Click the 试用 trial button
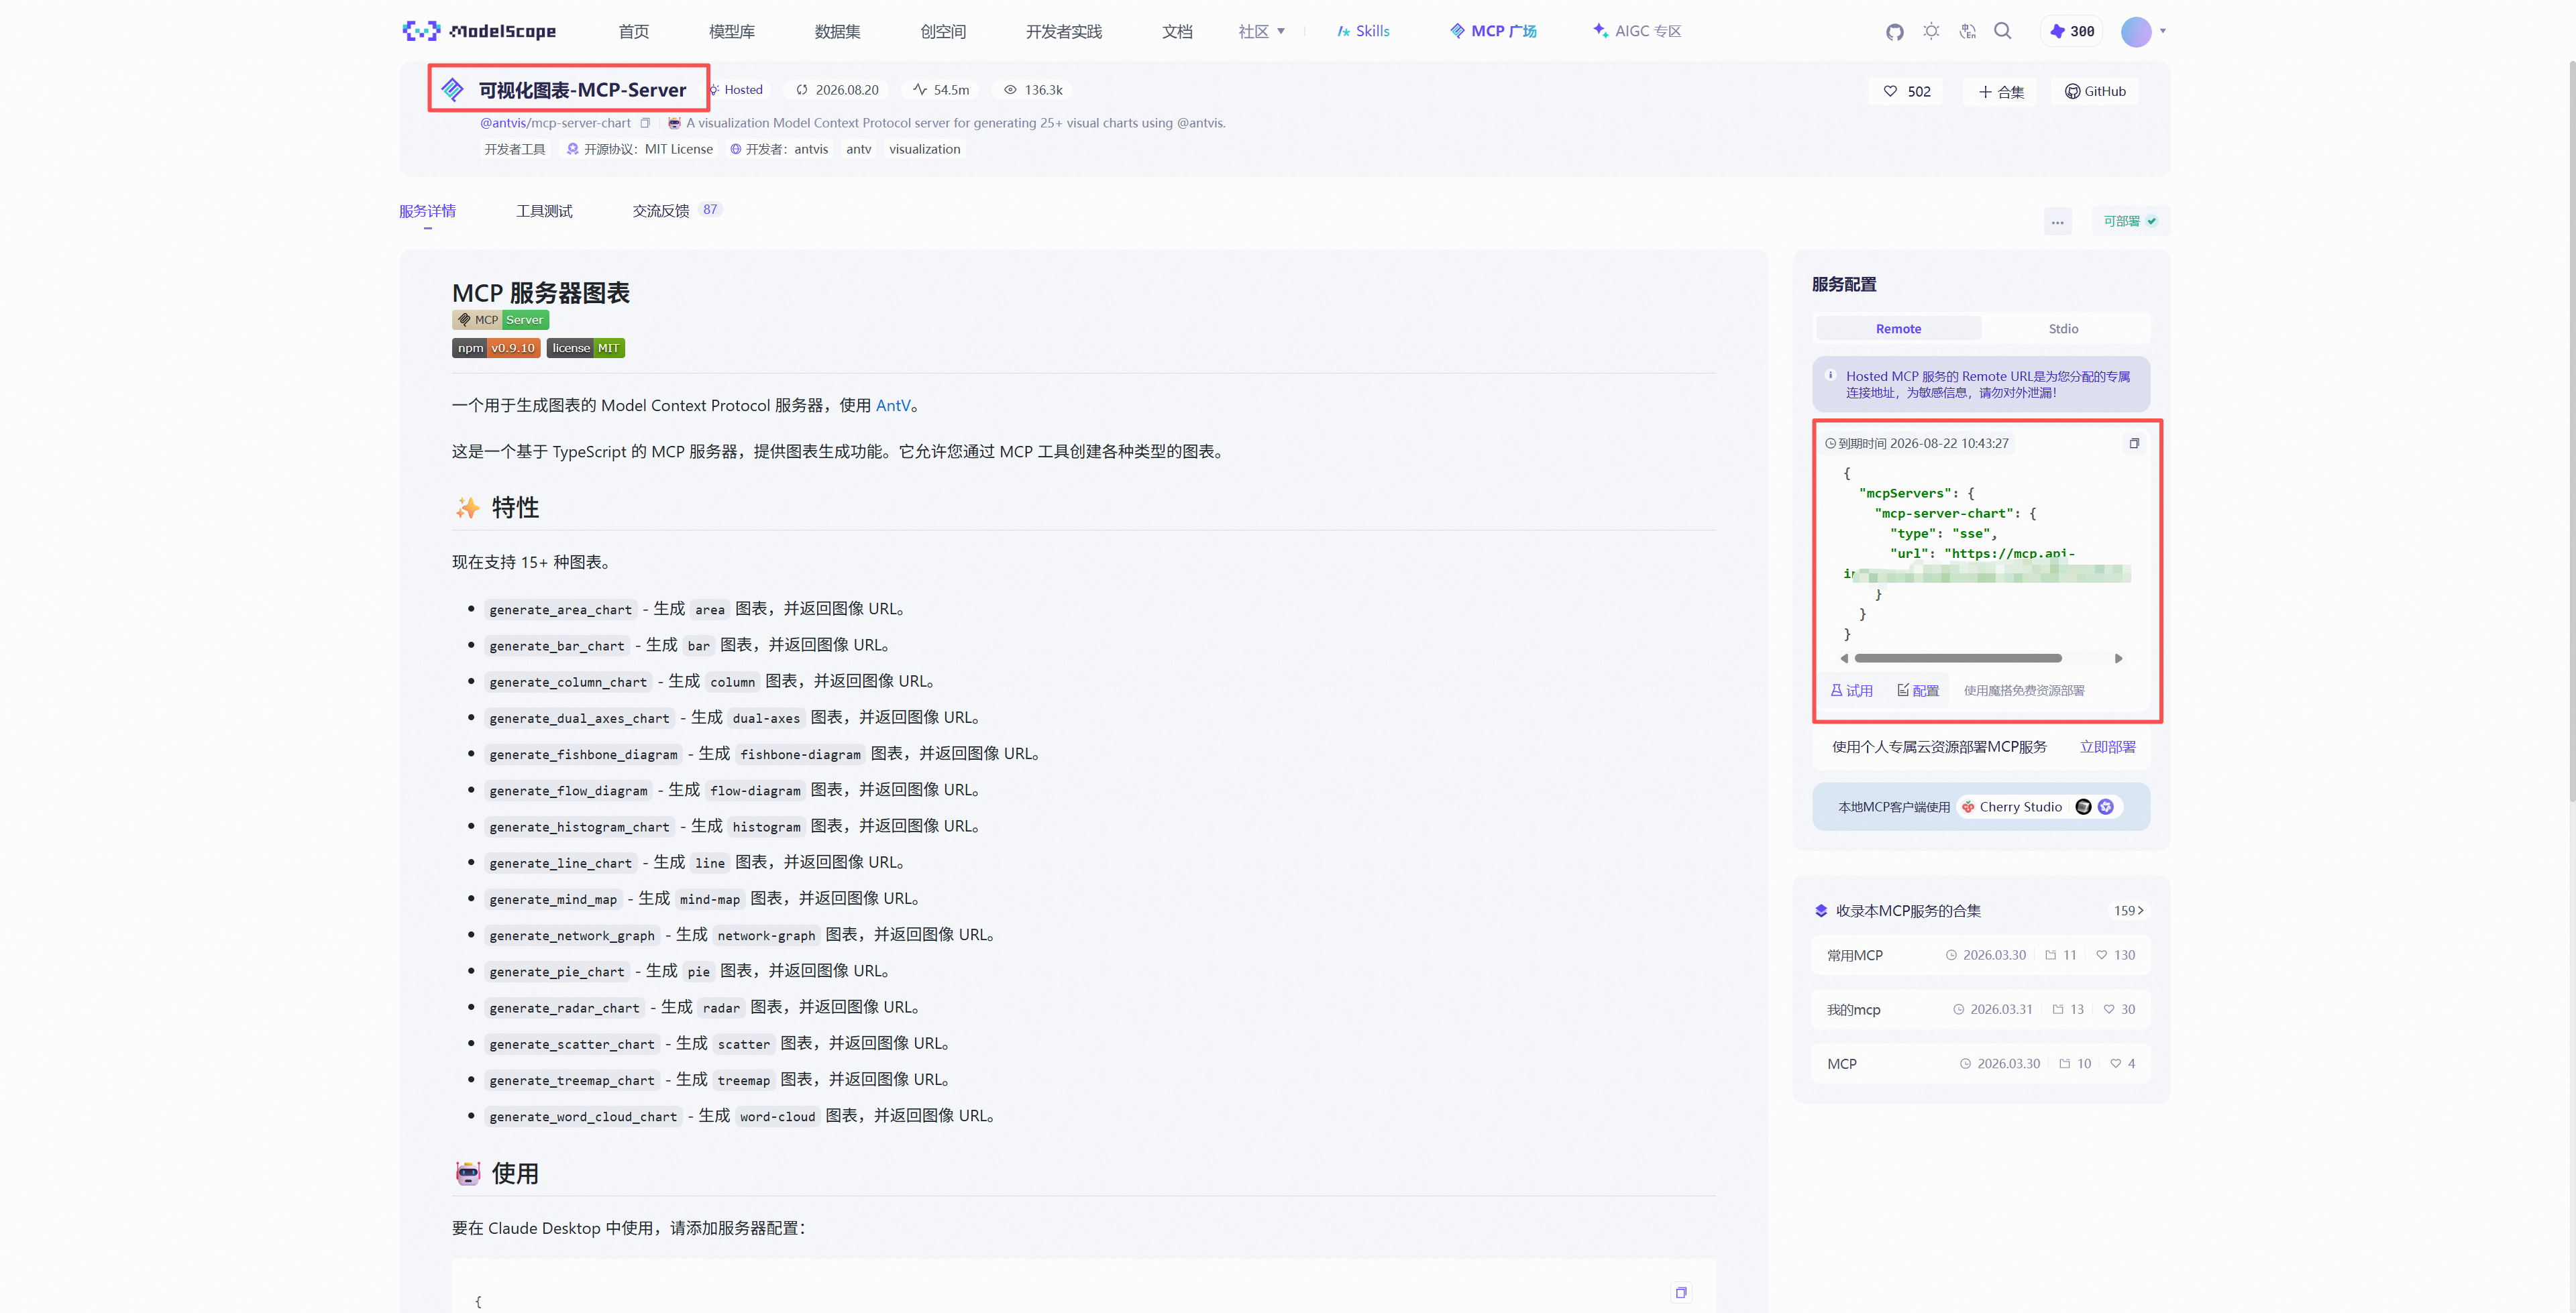The height and width of the screenshot is (1313, 2576). coord(1851,690)
